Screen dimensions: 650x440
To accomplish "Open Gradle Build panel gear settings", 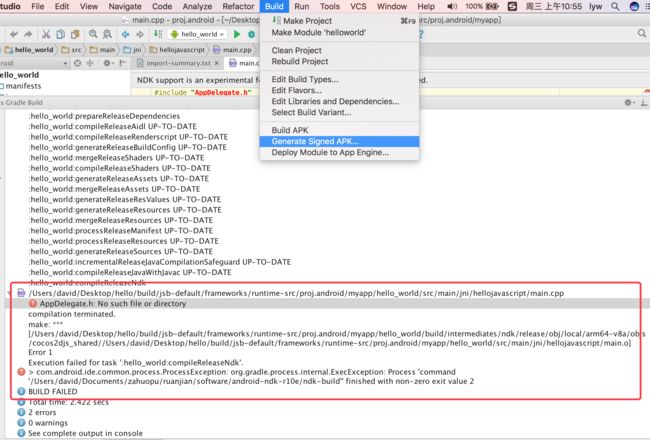I will pyautogui.click(x=629, y=102).
